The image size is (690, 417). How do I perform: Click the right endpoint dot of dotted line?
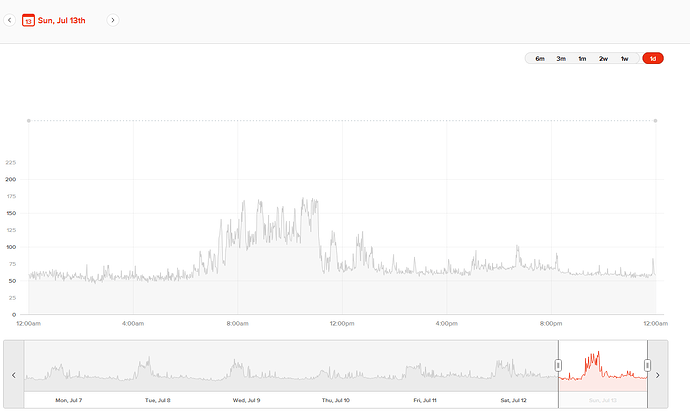coord(655,121)
